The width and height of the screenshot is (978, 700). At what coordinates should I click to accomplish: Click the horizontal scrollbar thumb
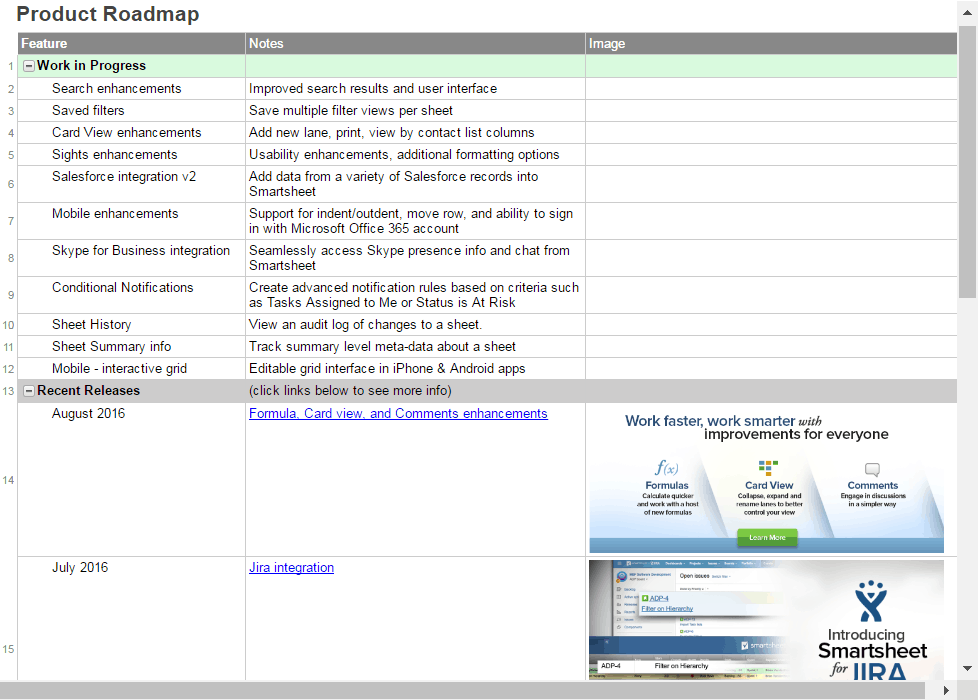coord(462,691)
